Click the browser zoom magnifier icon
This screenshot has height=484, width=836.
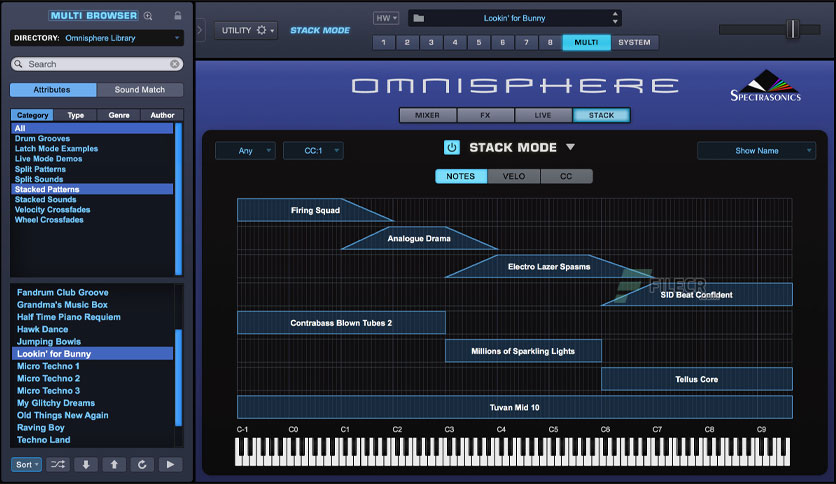point(148,16)
